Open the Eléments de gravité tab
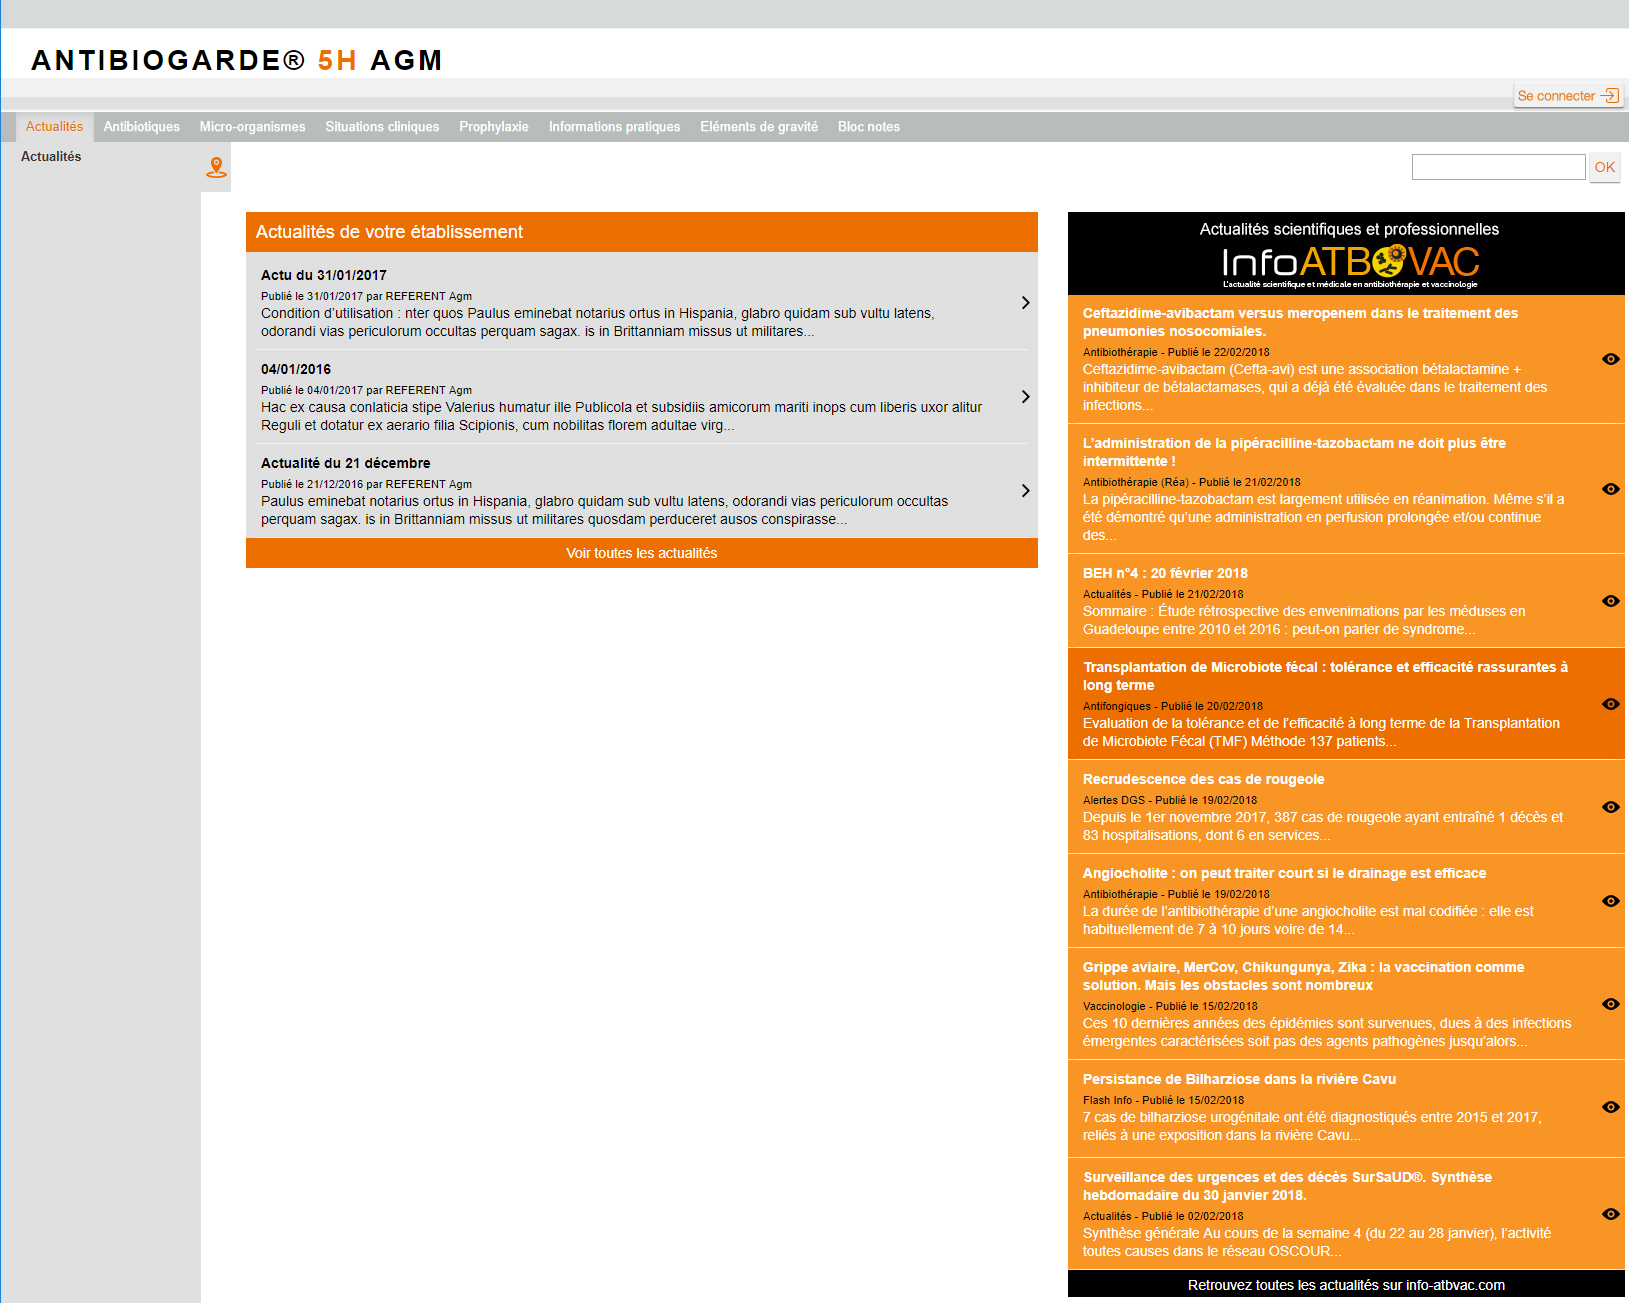This screenshot has width=1629, height=1303. tap(759, 127)
